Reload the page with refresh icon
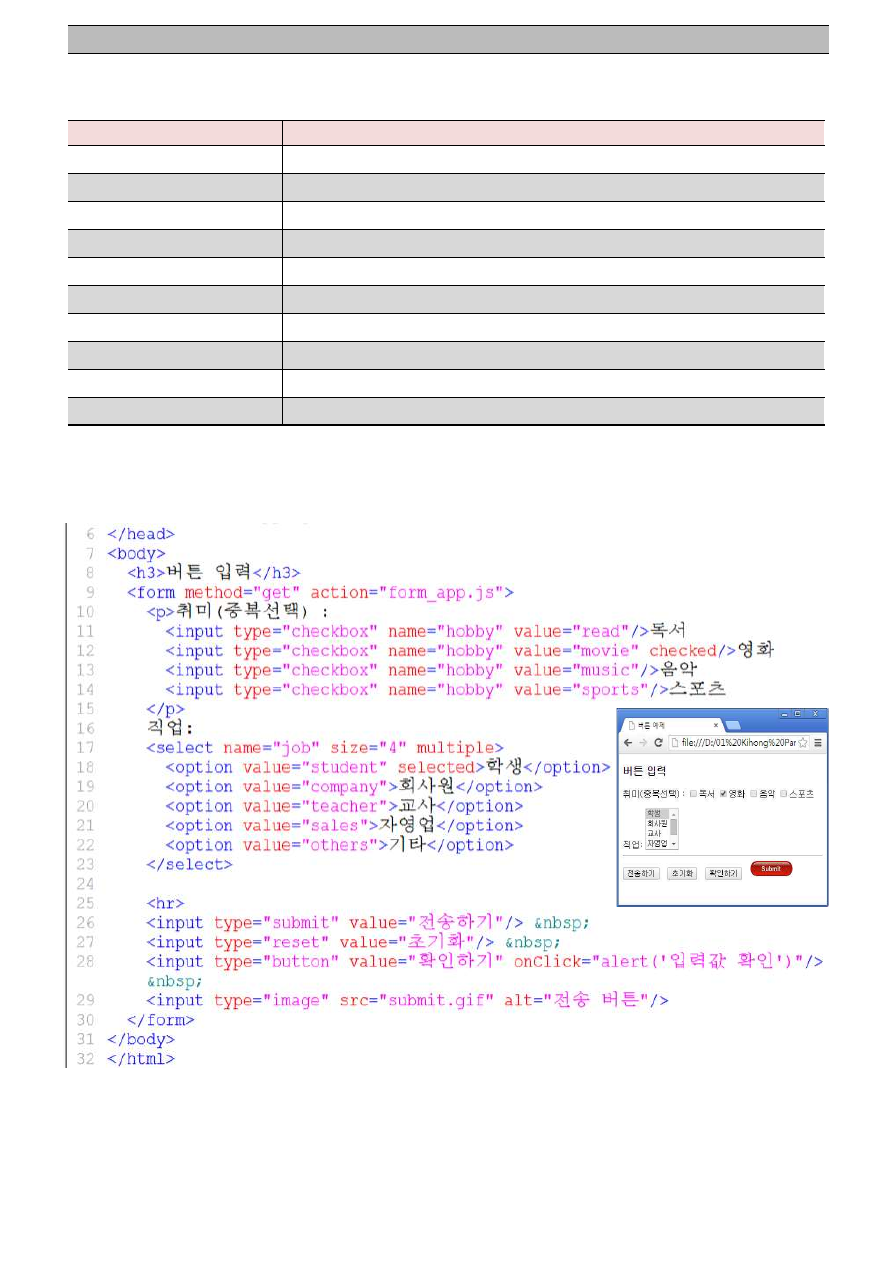Image resolution: width=893 pixels, height=1262 pixels. click(x=658, y=743)
